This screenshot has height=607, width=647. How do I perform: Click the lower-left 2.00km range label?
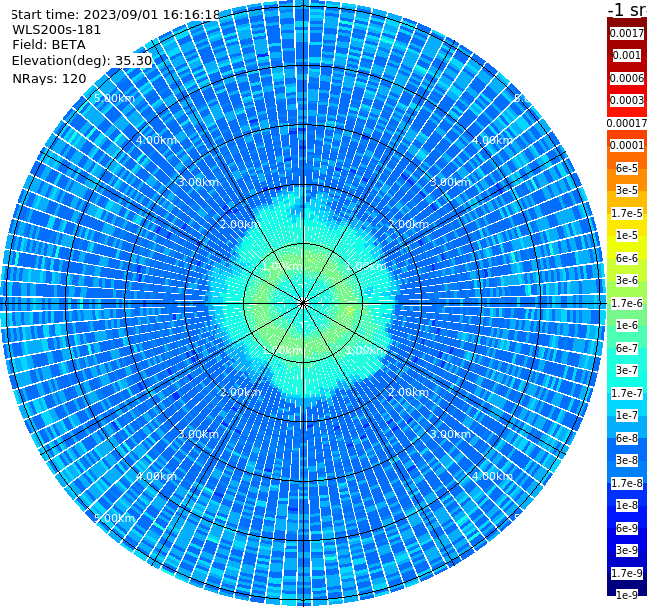(x=241, y=392)
